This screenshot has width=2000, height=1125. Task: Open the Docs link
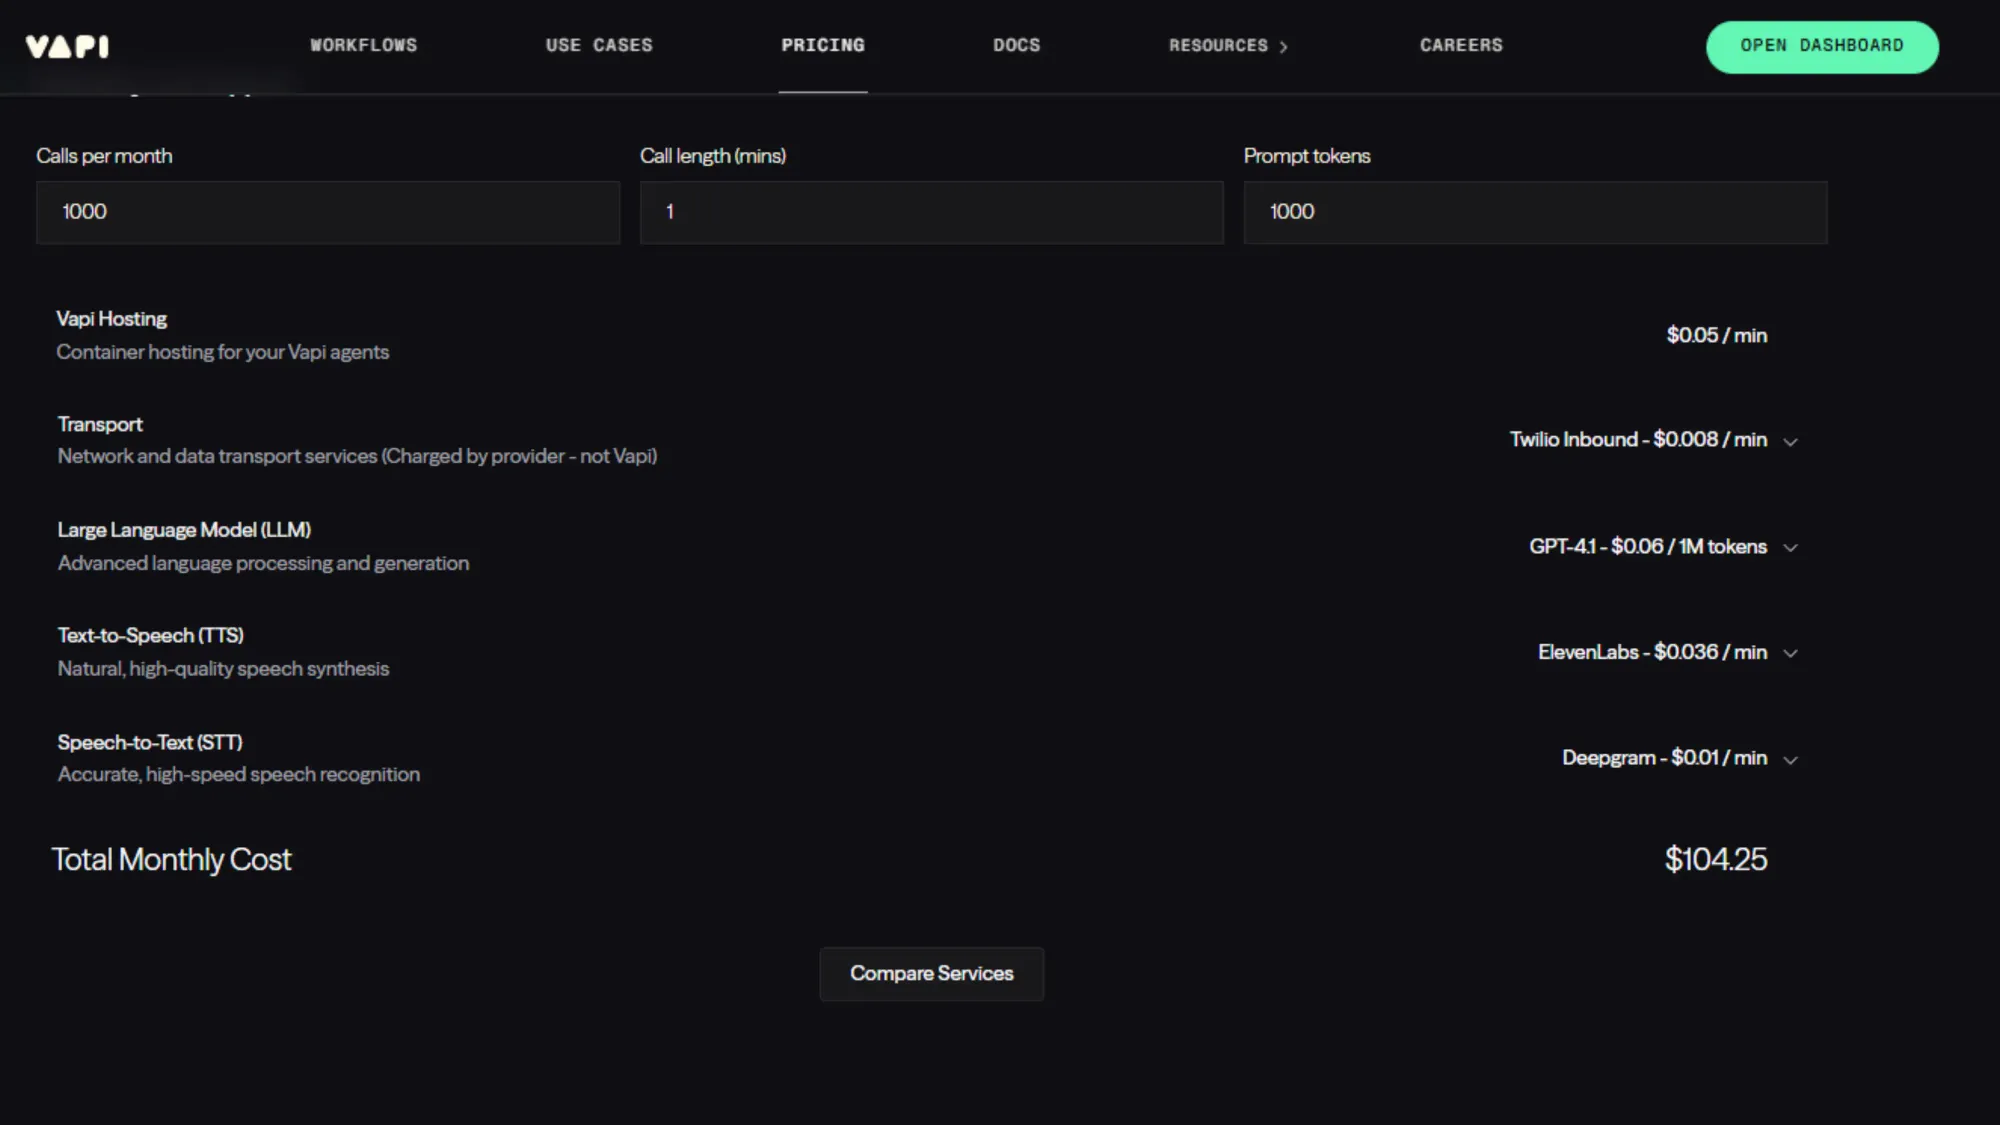tap(1016, 45)
